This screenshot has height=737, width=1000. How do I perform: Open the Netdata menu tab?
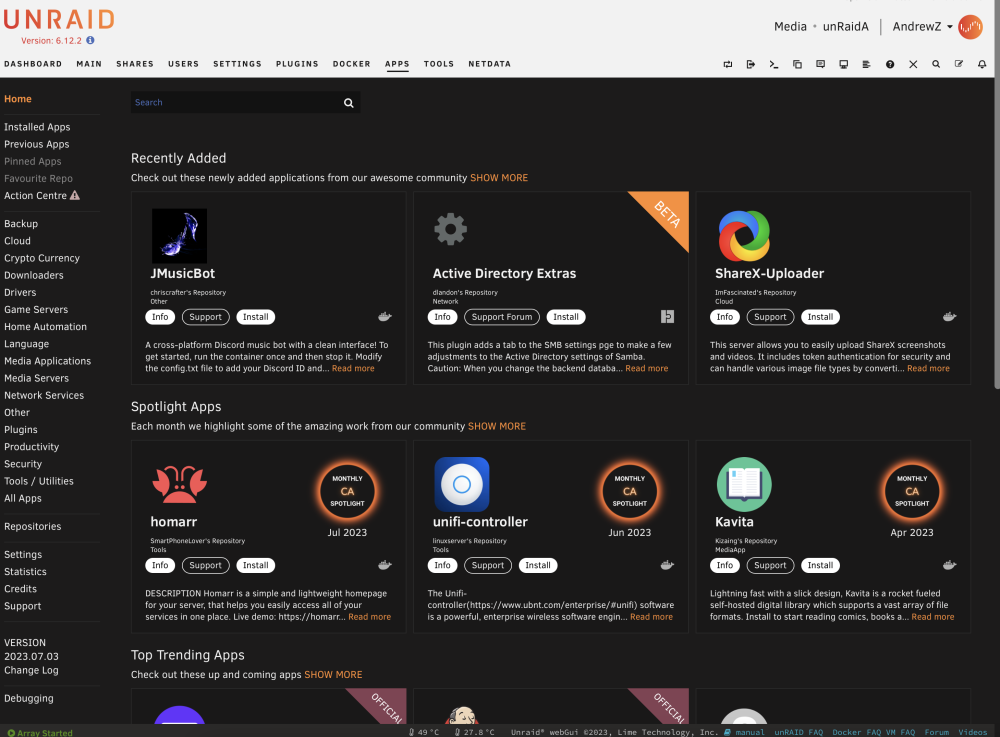coord(489,64)
